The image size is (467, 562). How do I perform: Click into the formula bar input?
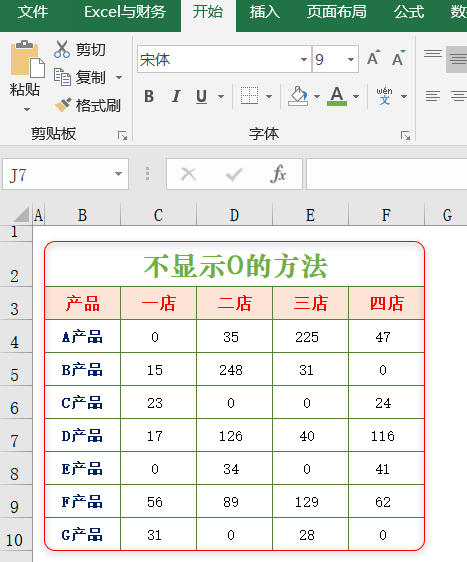pos(387,174)
